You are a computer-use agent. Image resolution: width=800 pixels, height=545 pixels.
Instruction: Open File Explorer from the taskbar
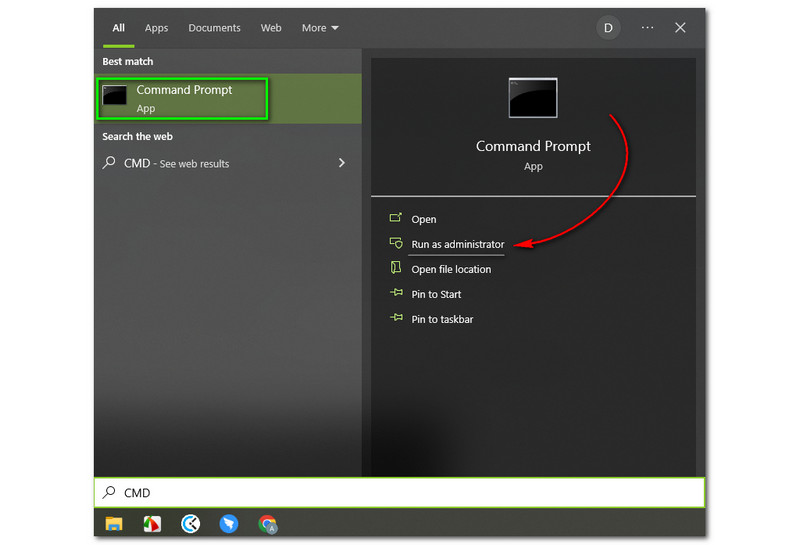pyautogui.click(x=114, y=524)
